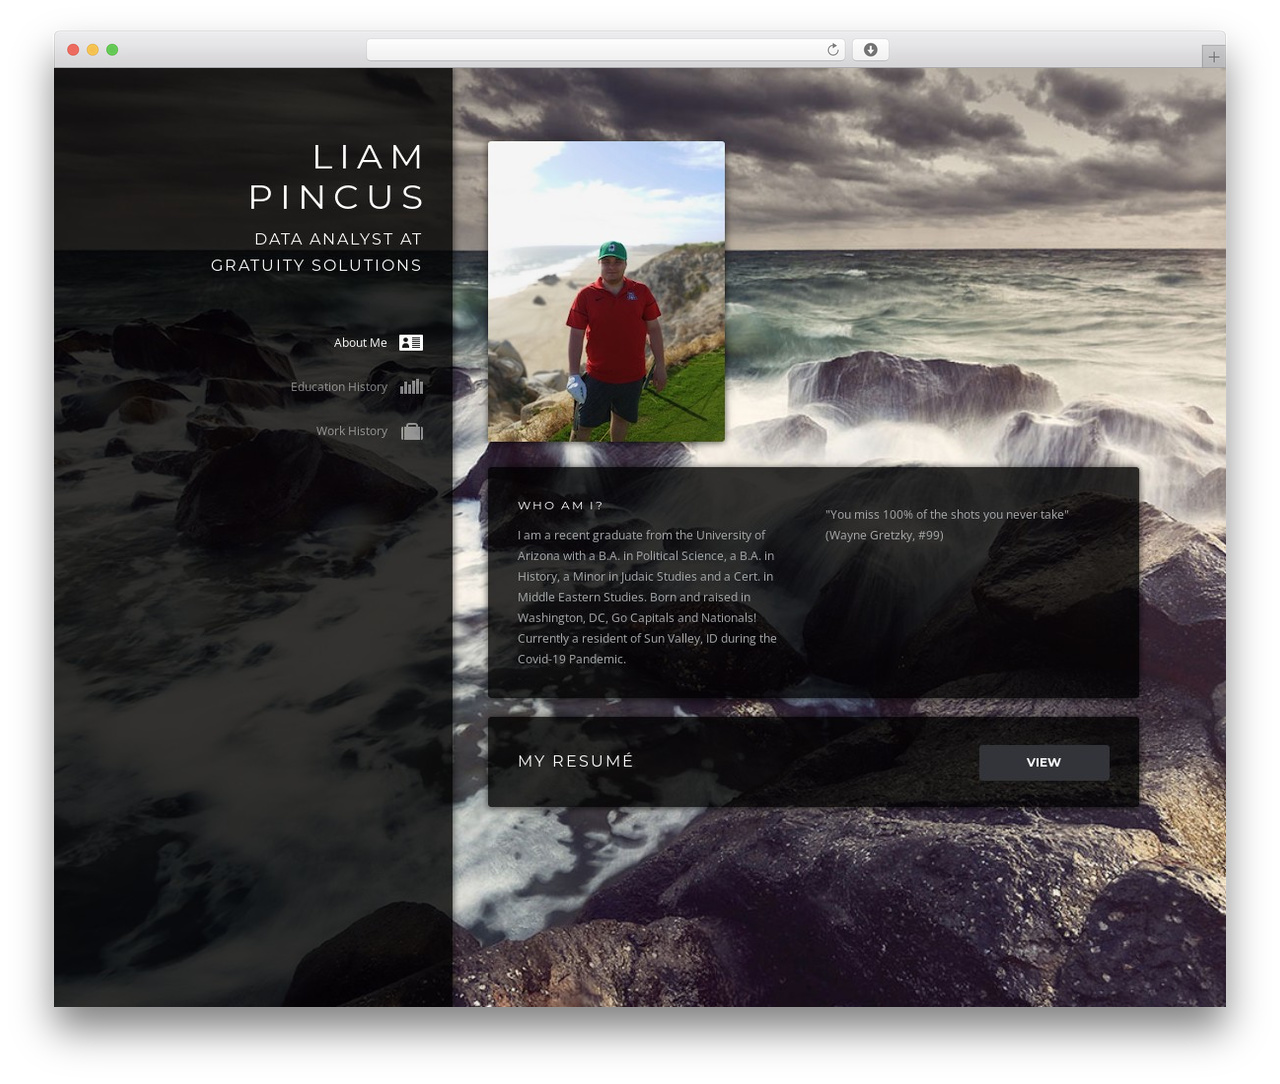Reload the page using the refresh icon

click(832, 50)
